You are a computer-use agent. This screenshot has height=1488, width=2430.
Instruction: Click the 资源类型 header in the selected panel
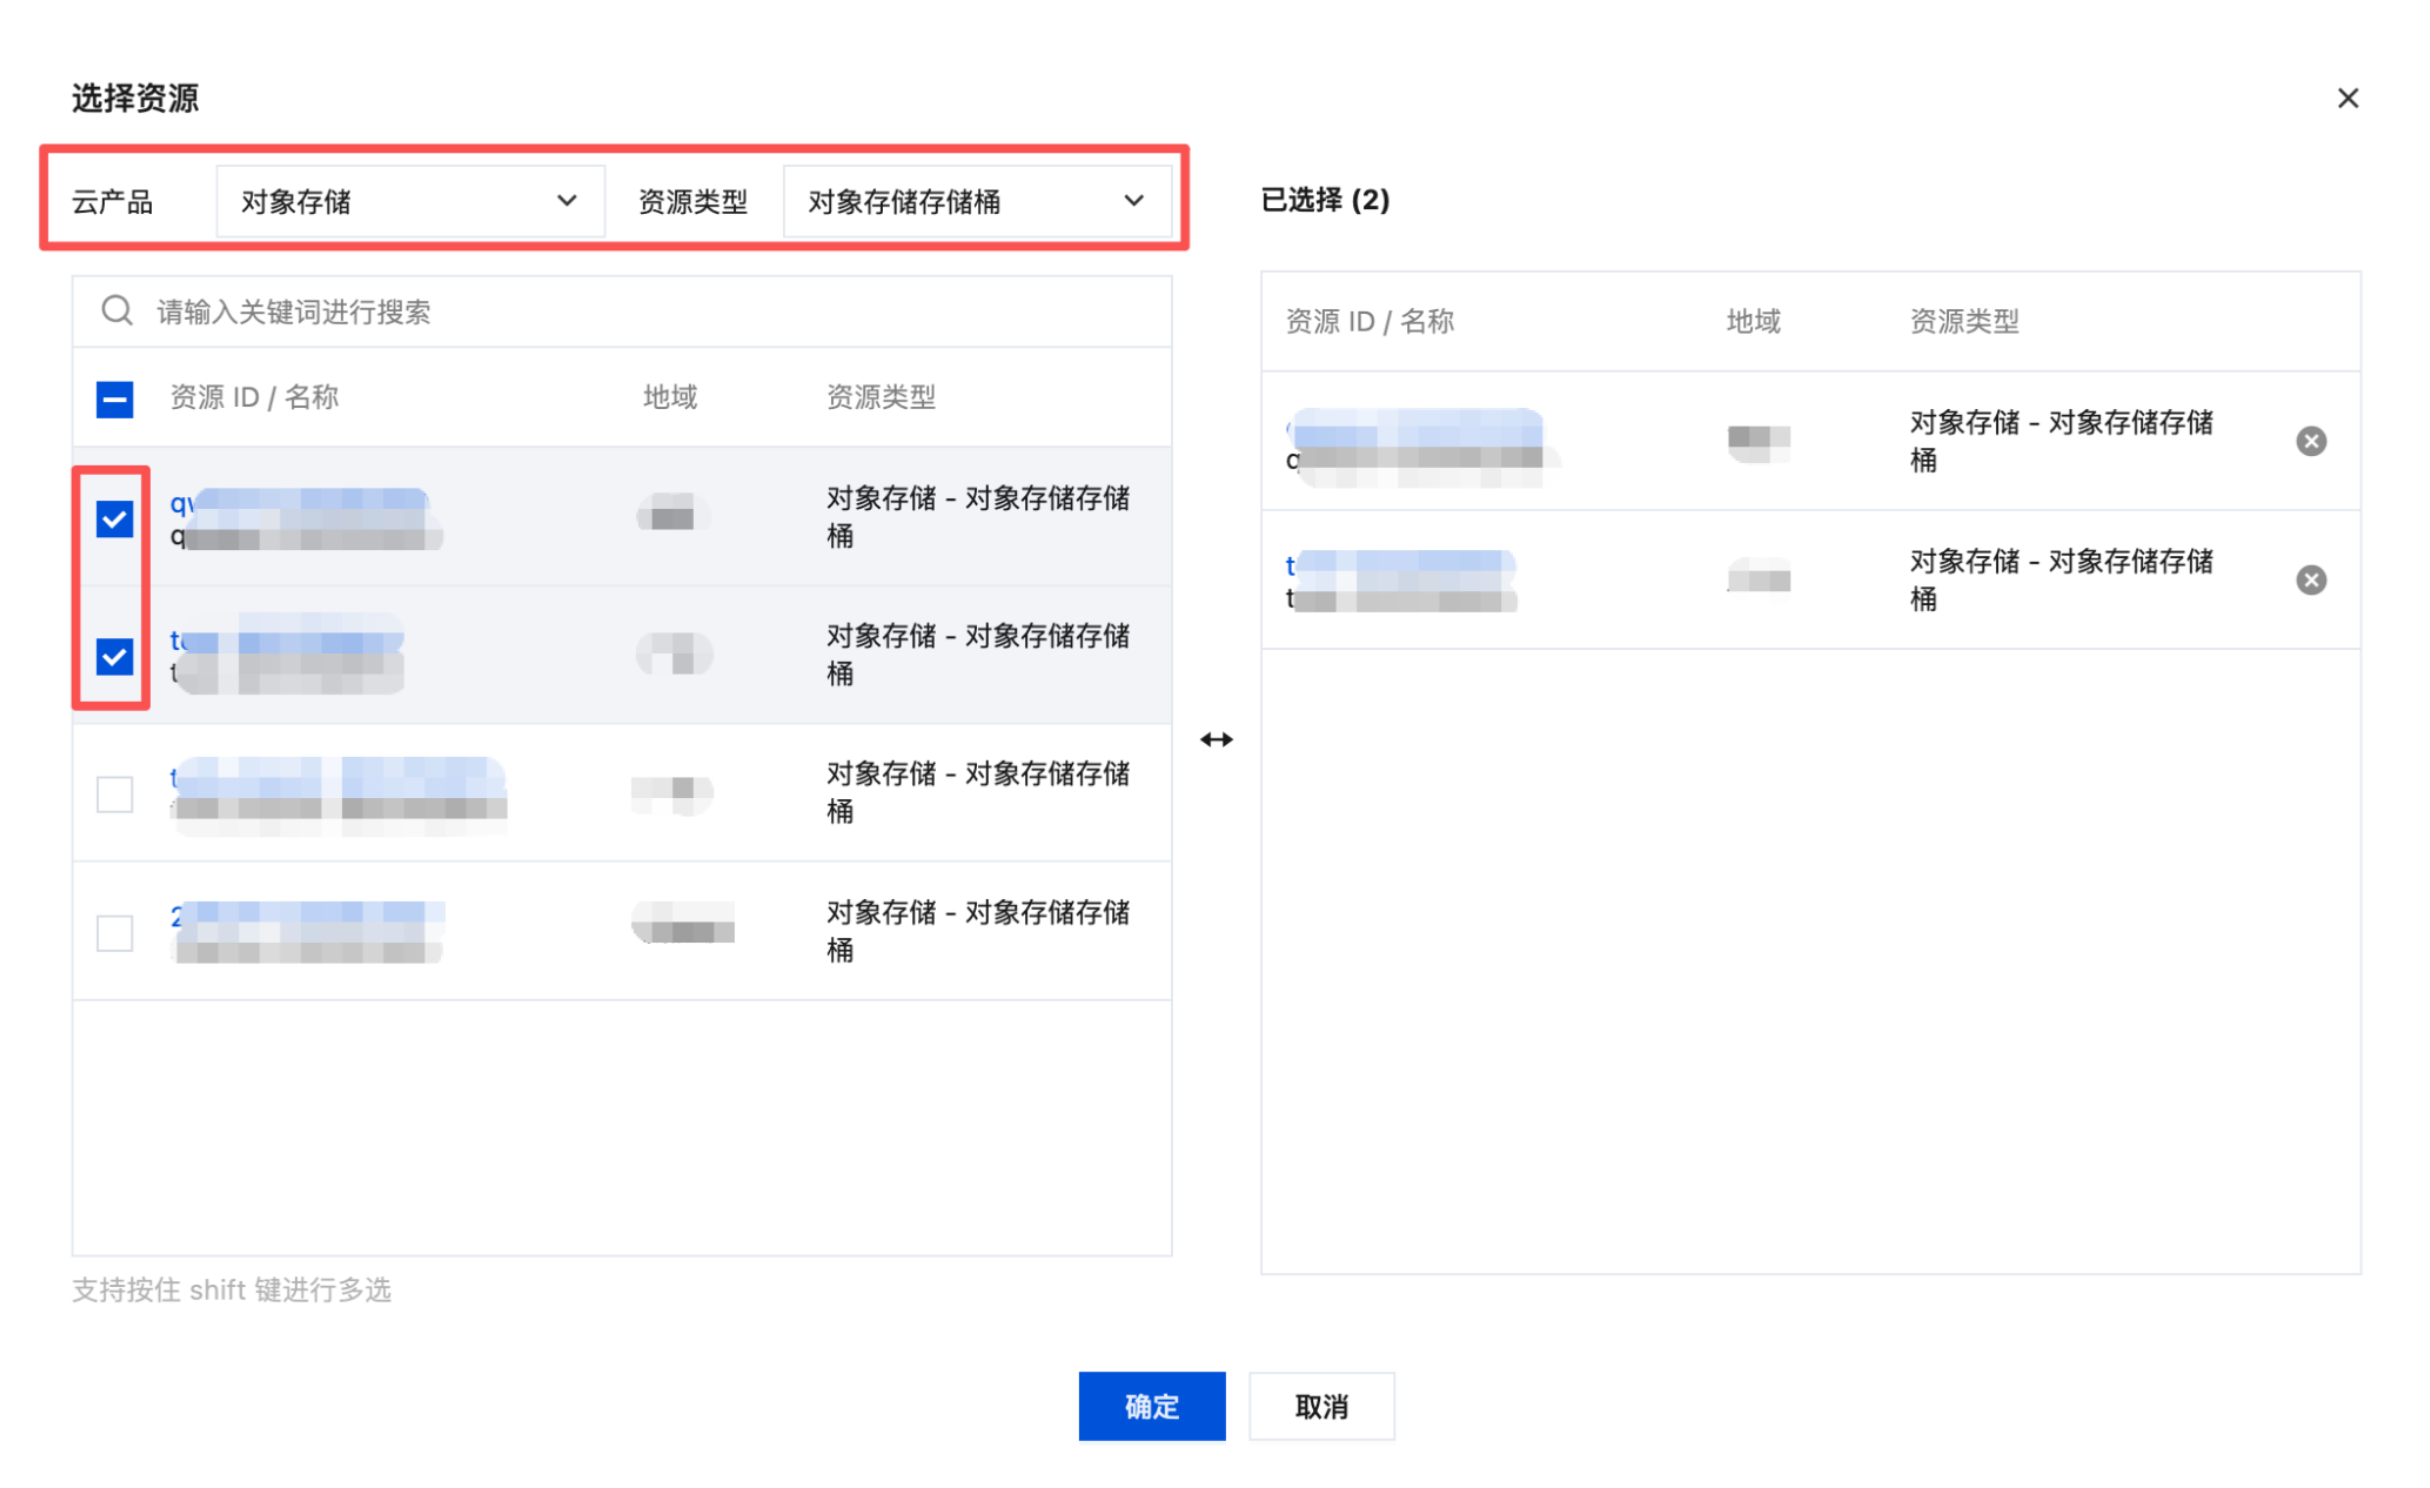(x=1964, y=322)
